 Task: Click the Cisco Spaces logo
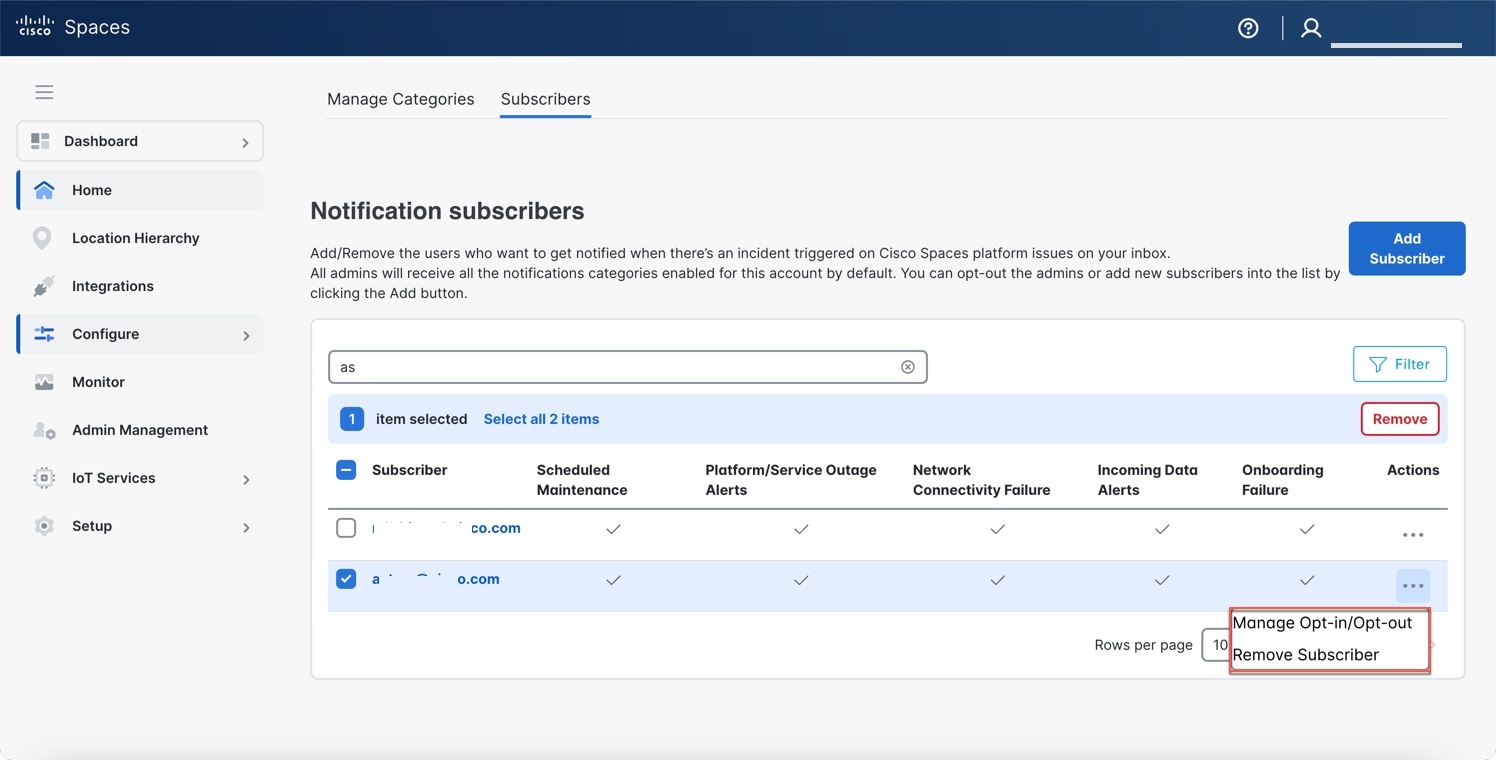point(73,27)
